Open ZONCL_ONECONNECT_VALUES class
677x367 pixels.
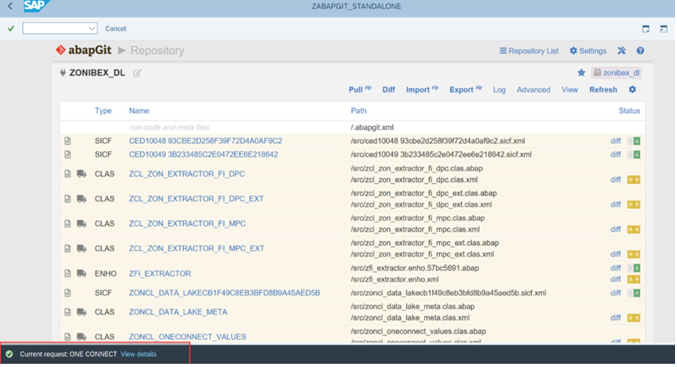coord(187,337)
